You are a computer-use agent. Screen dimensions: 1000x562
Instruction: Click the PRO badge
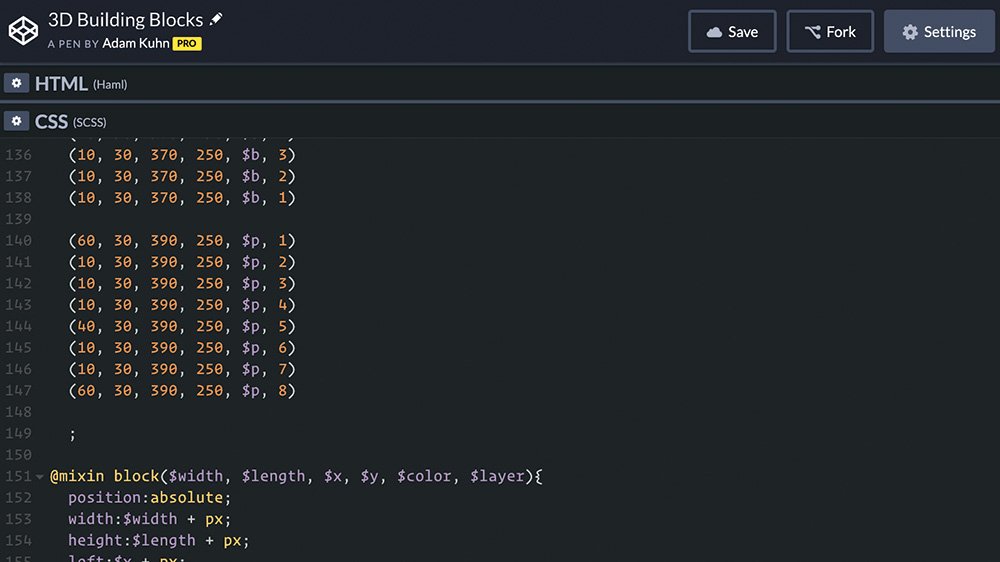187,43
